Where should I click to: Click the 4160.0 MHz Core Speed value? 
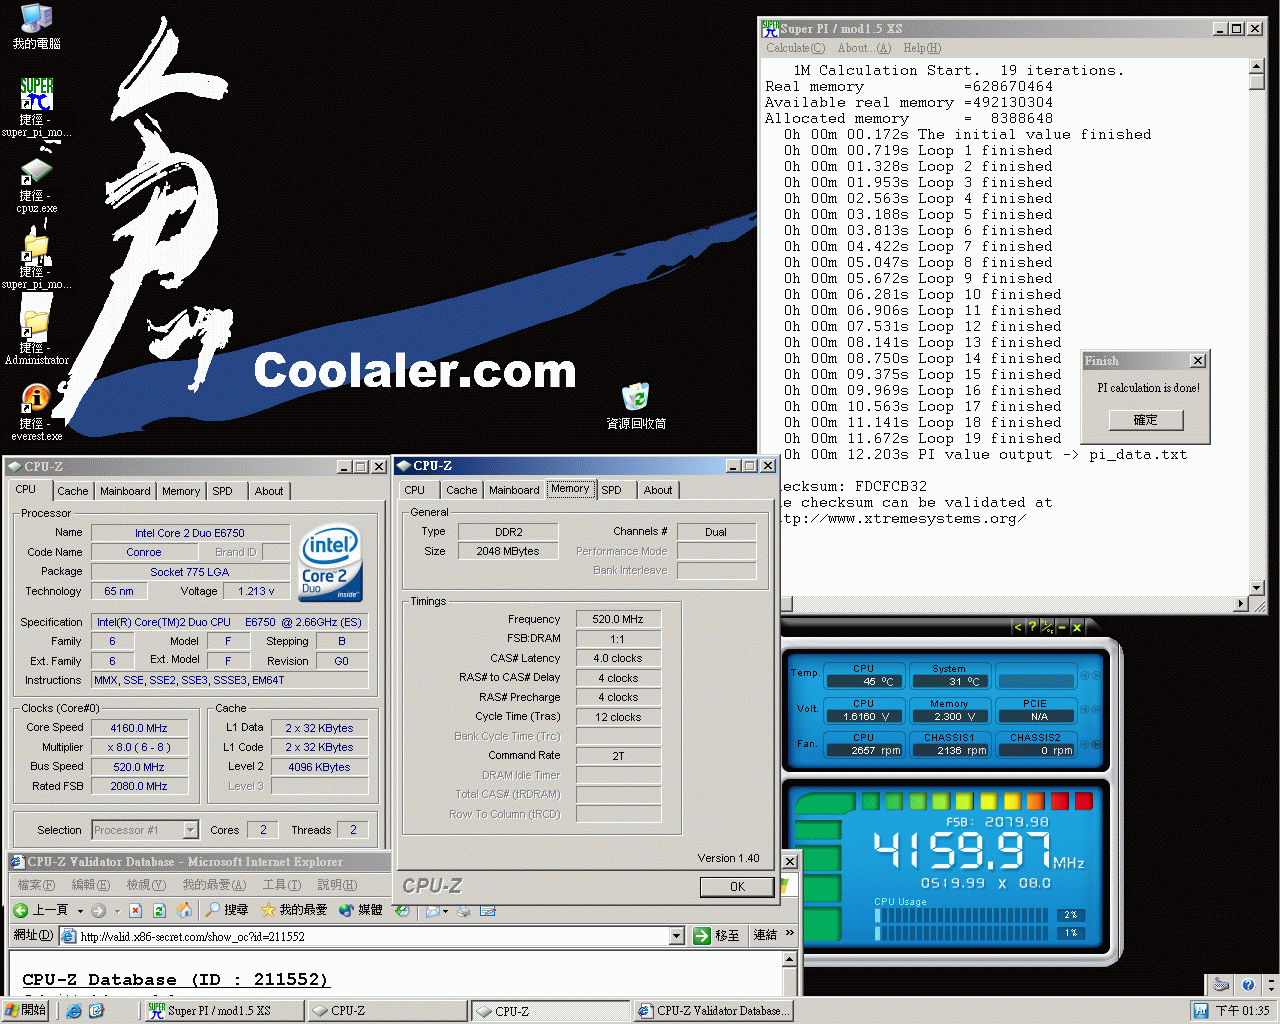139,728
